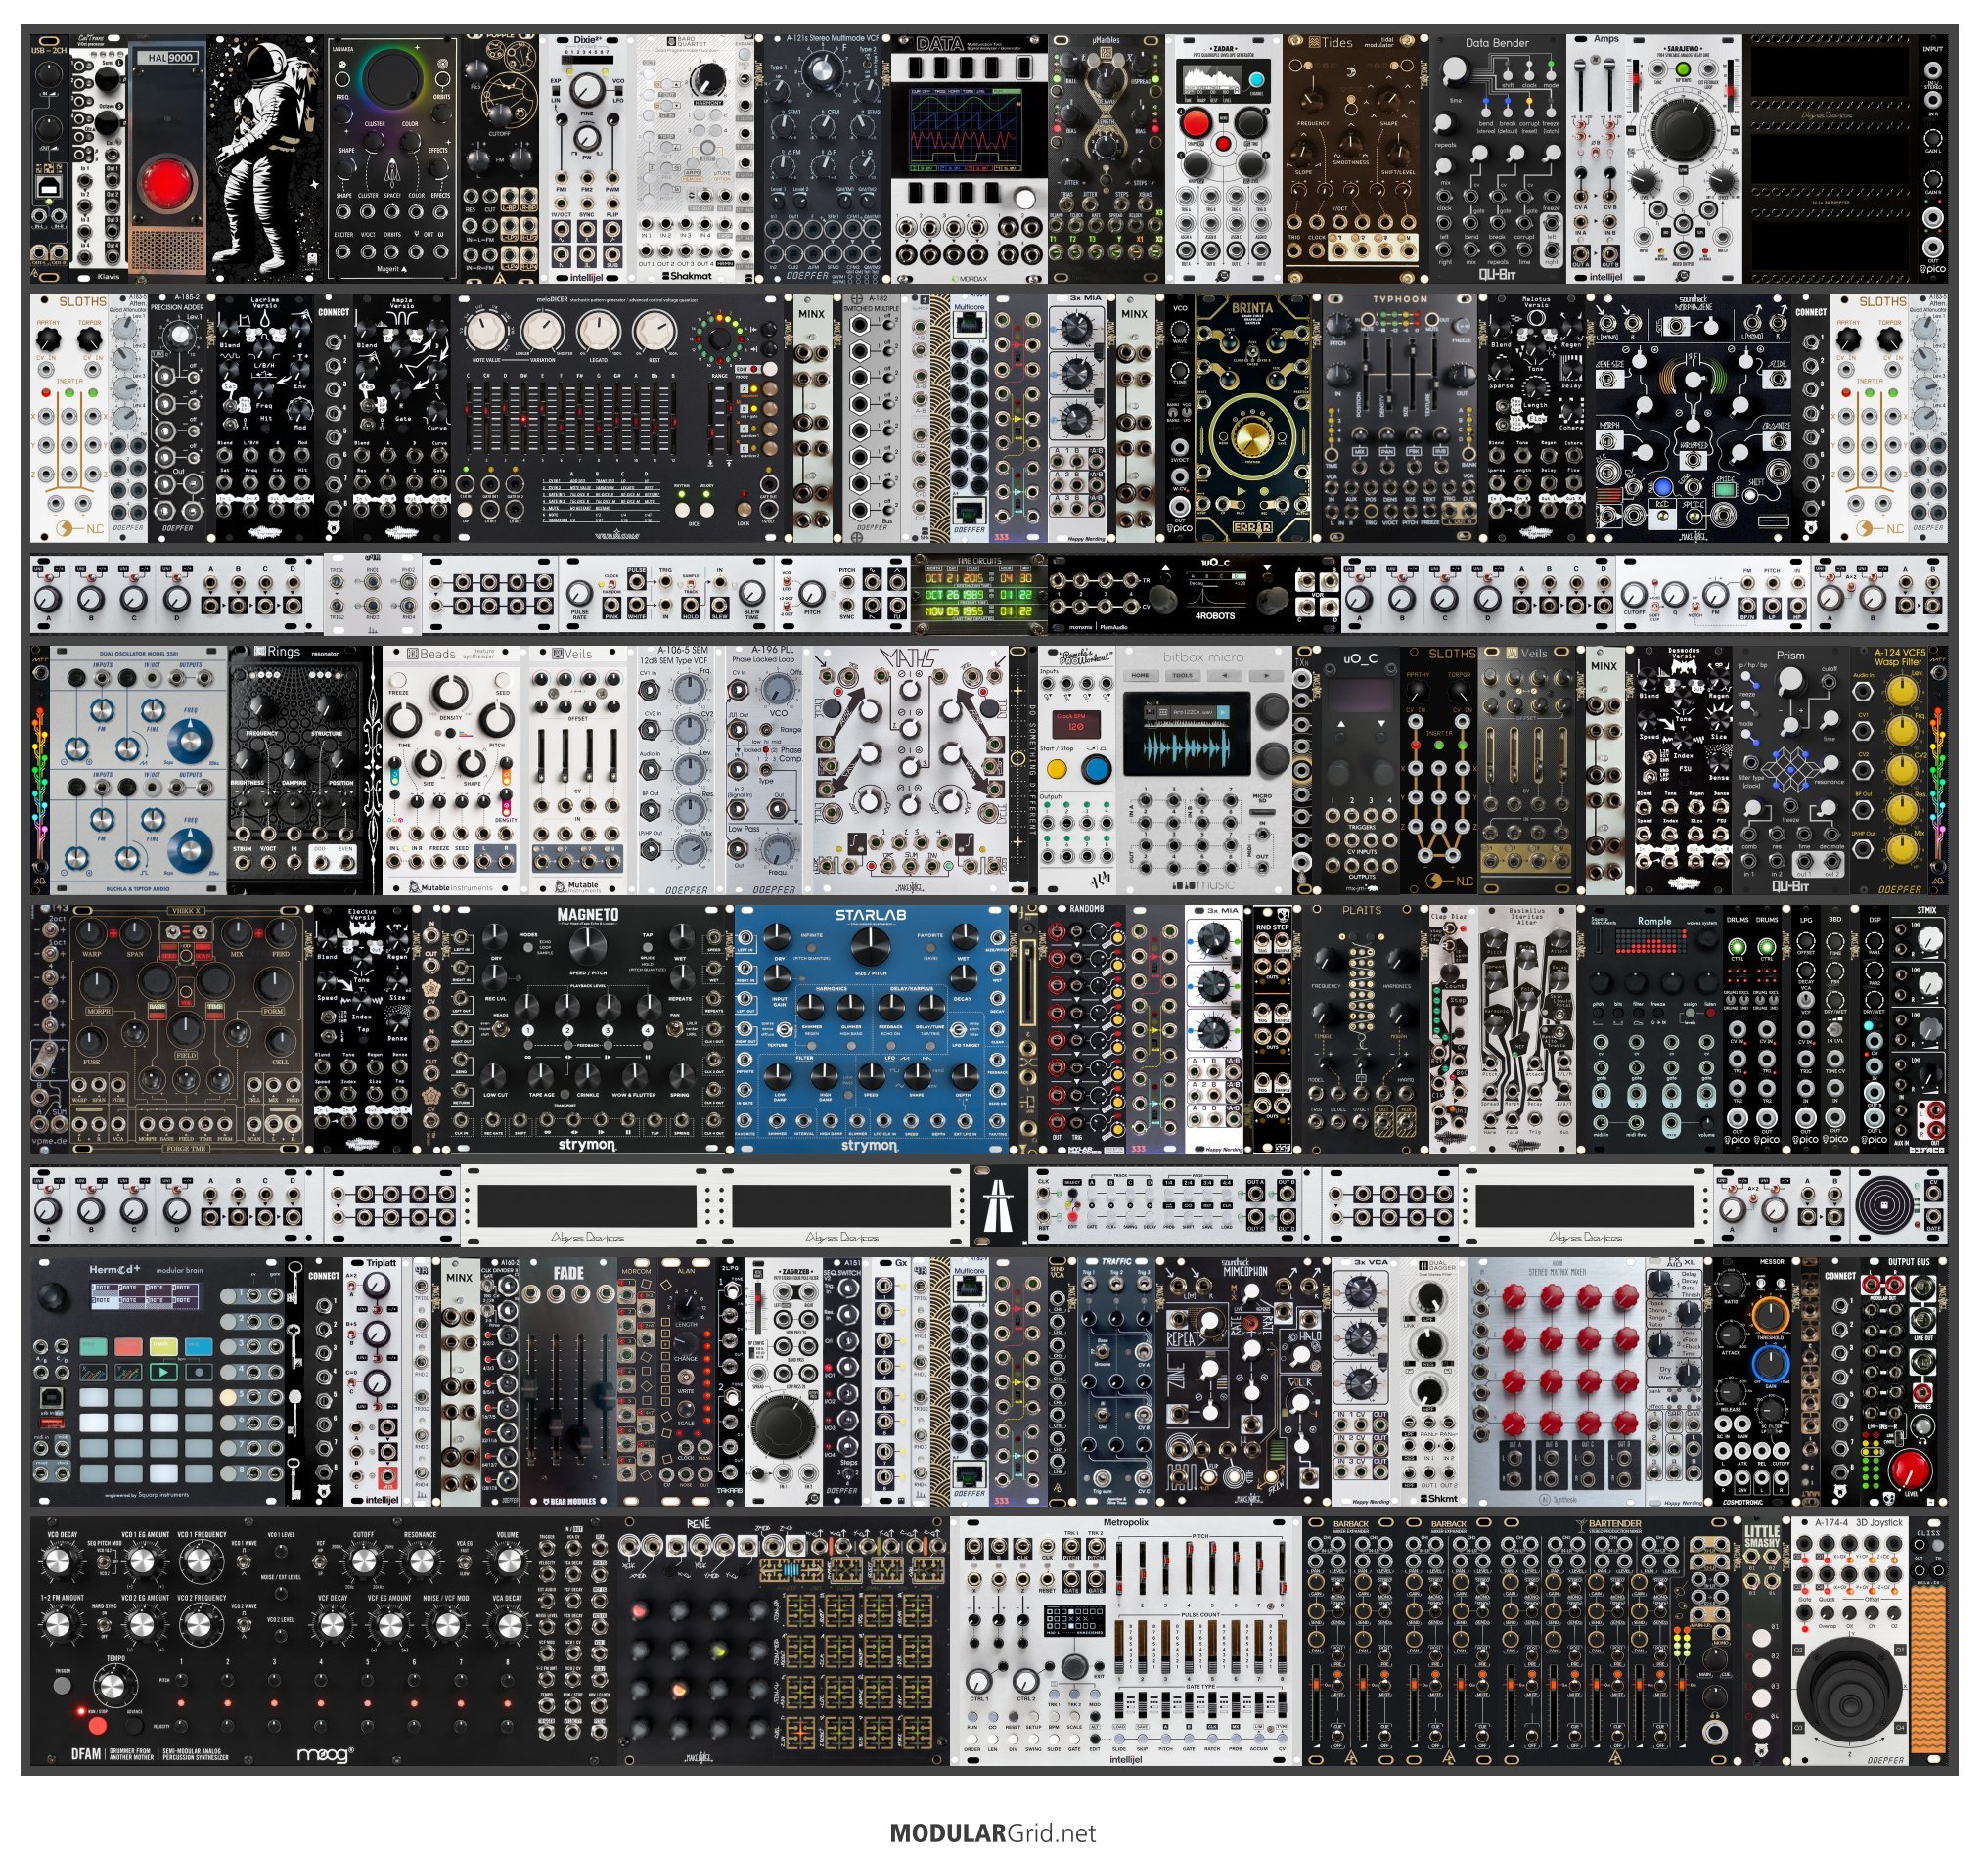Click the gold center knob on Brinta
Screen dimensions: 1988x1854
pos(1251,437)
